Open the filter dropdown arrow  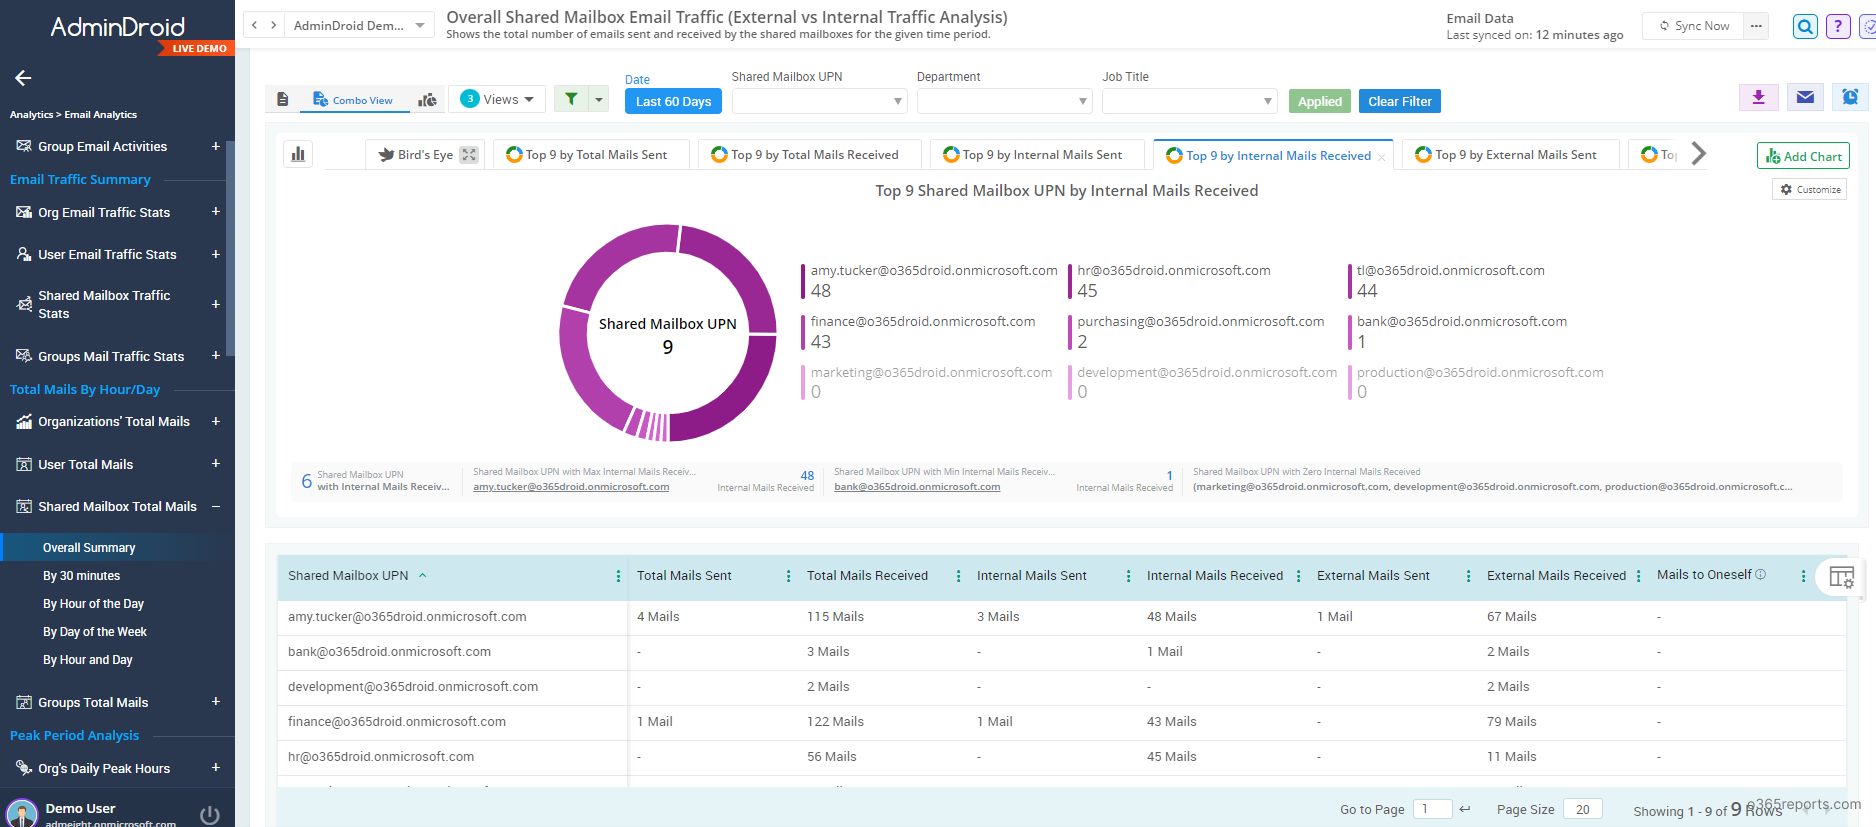pyautogui.click(x=598, y=99)
